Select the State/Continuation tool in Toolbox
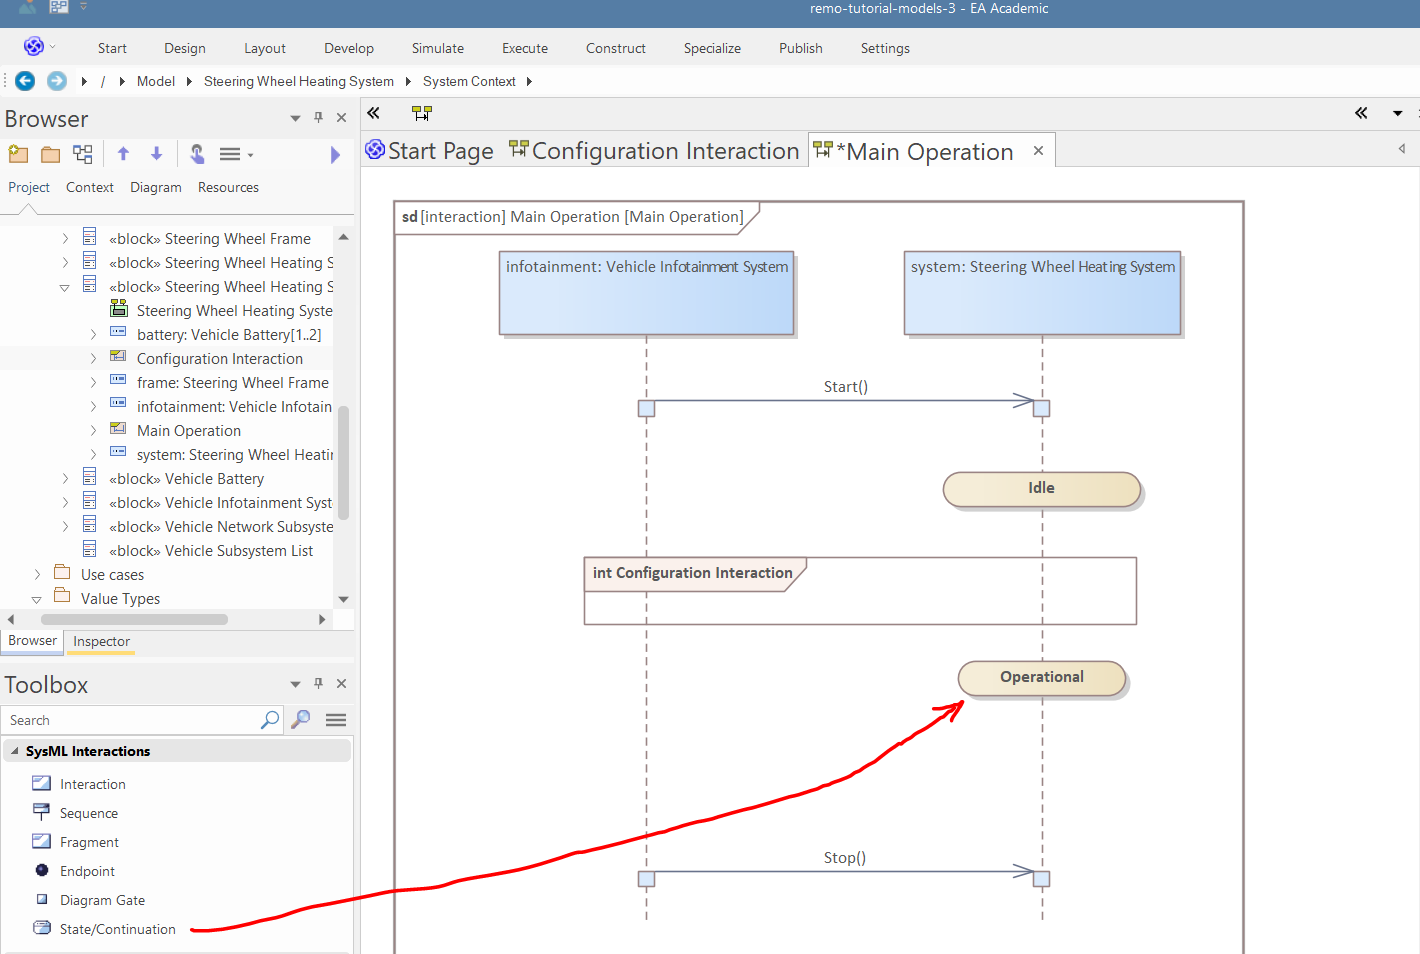 point(117,929)
